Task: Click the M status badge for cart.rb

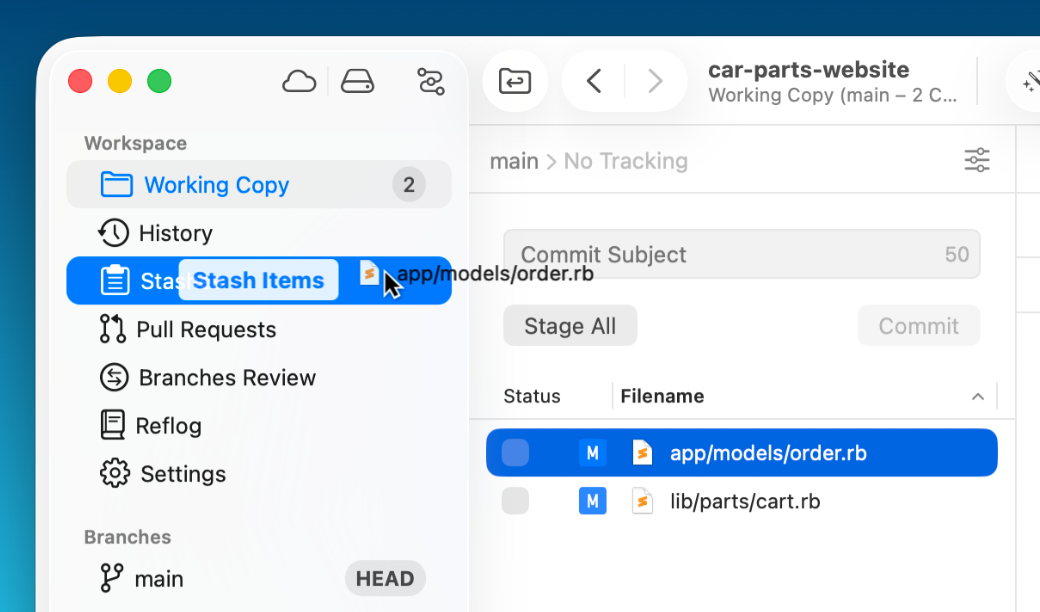Action: click(592, 501)
